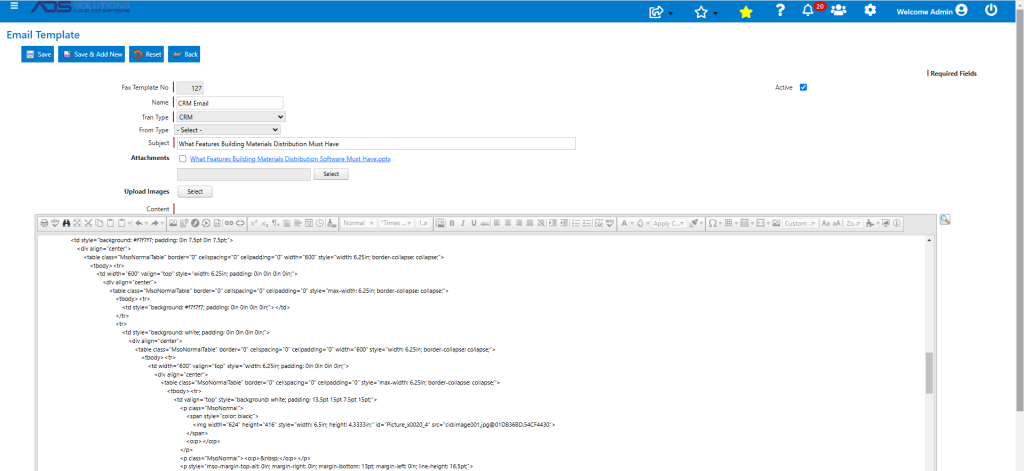Viewport: 1024px width, 471px height.
Task: Click the Redo arrow in editor toolbar
Action: pos(155,223)
